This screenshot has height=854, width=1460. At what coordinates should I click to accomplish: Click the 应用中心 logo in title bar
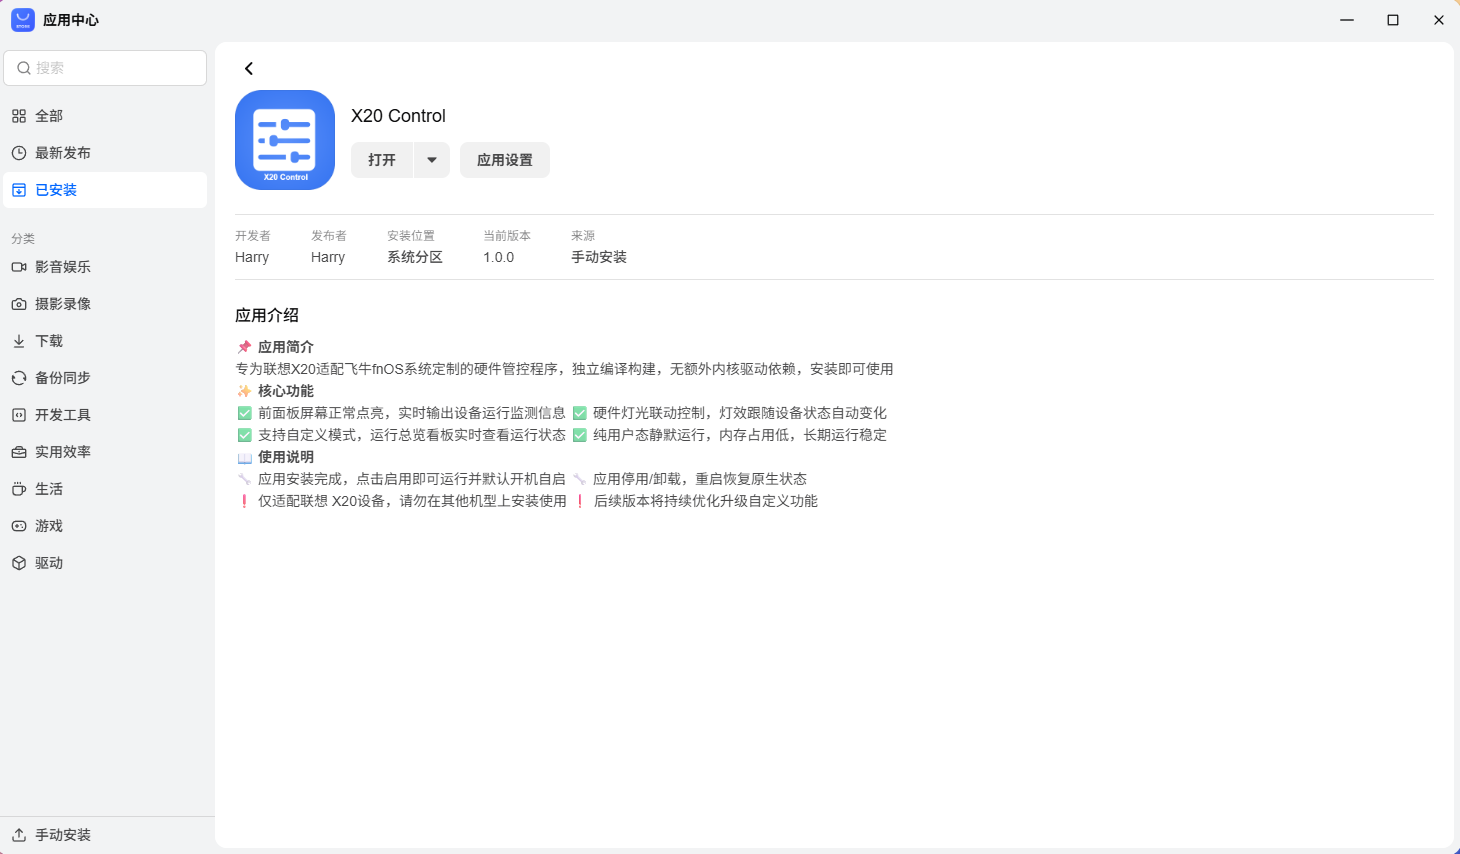pos(23,20)
